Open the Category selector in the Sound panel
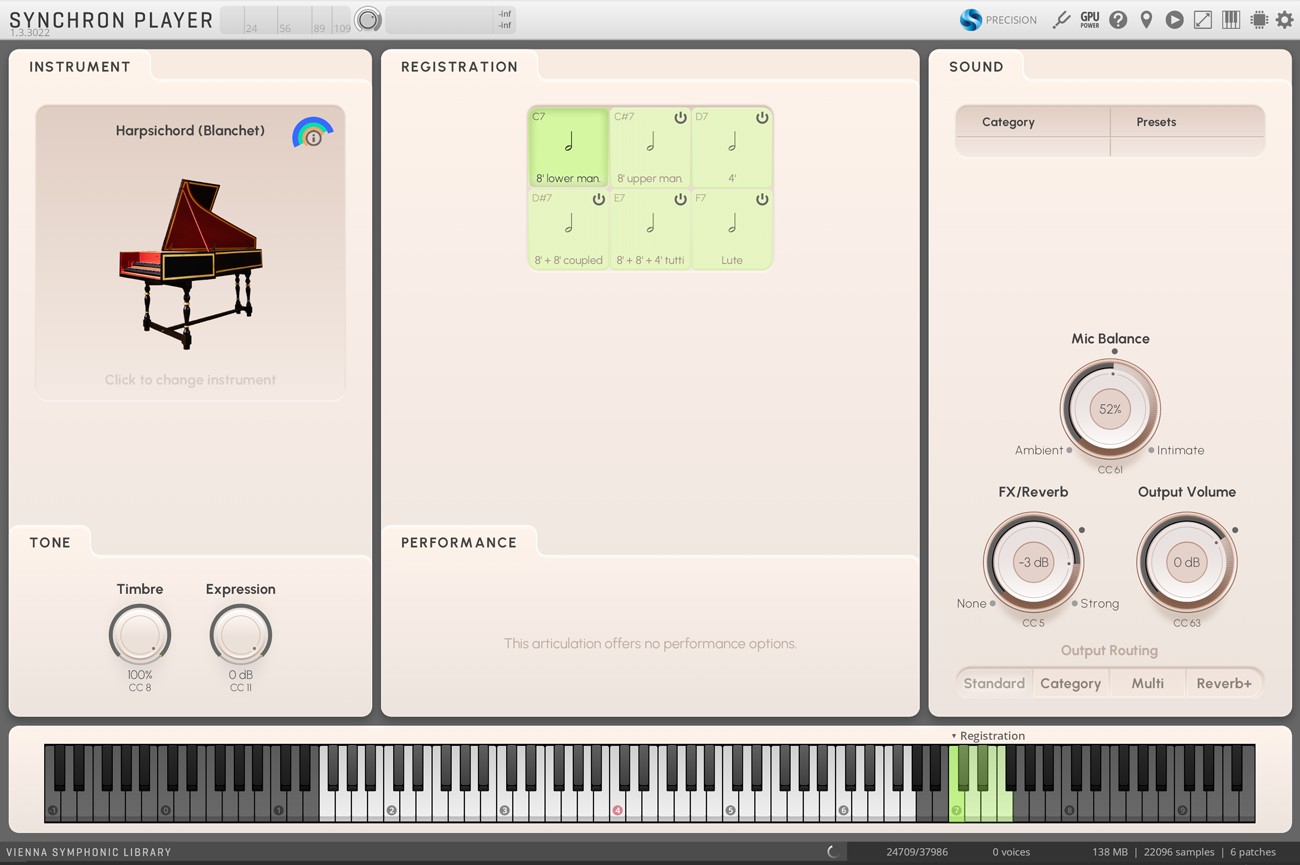Screen dimensions: 1300x865 pyautogui.click(x=1007, y=122)
